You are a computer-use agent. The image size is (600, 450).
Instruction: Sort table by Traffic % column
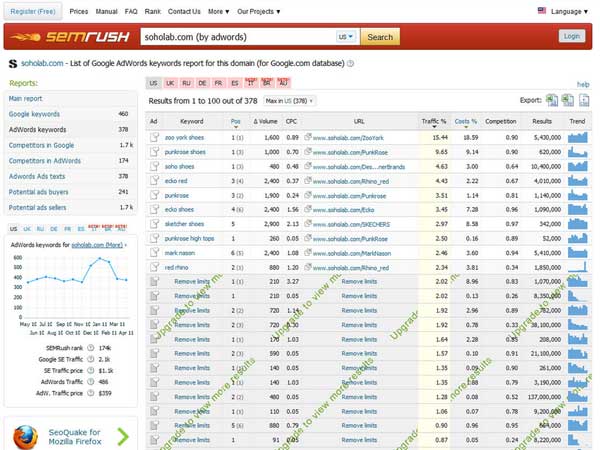[x=434, y=122]
